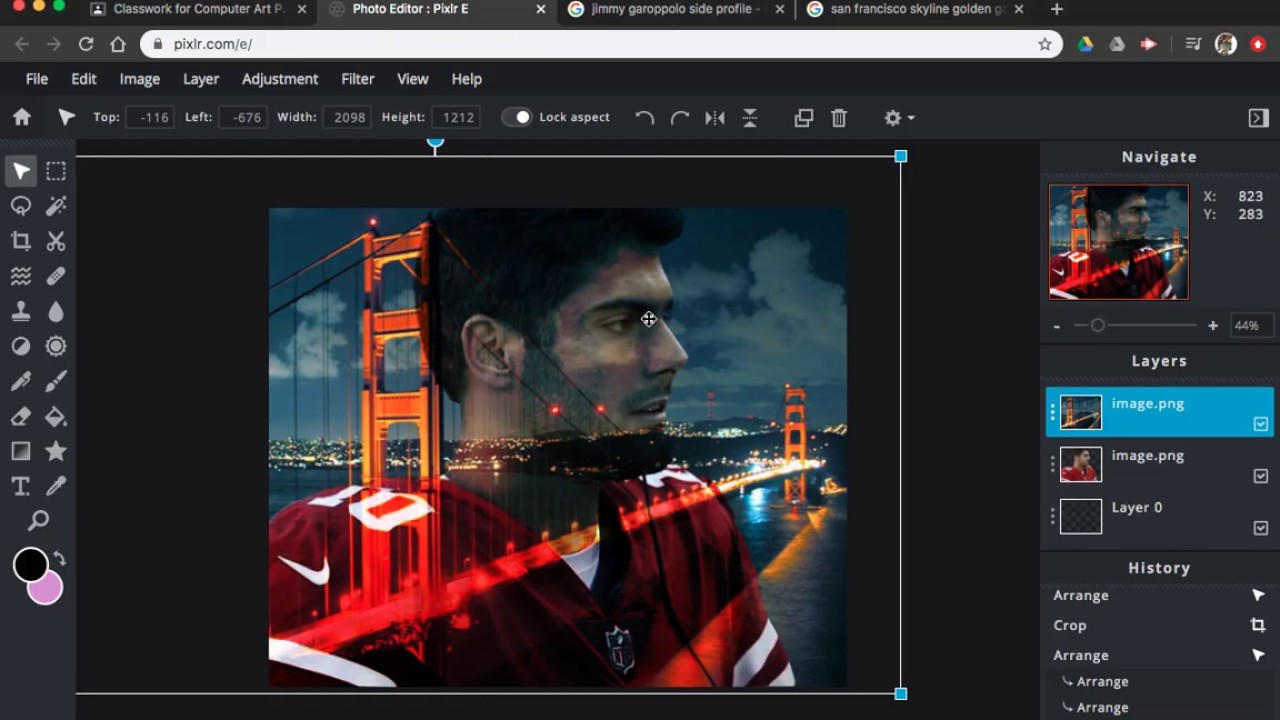The height and width of the screenshot is (720, 1280).
Task: Pick the Paint Bucket fill tool
Action: [56, 416]
